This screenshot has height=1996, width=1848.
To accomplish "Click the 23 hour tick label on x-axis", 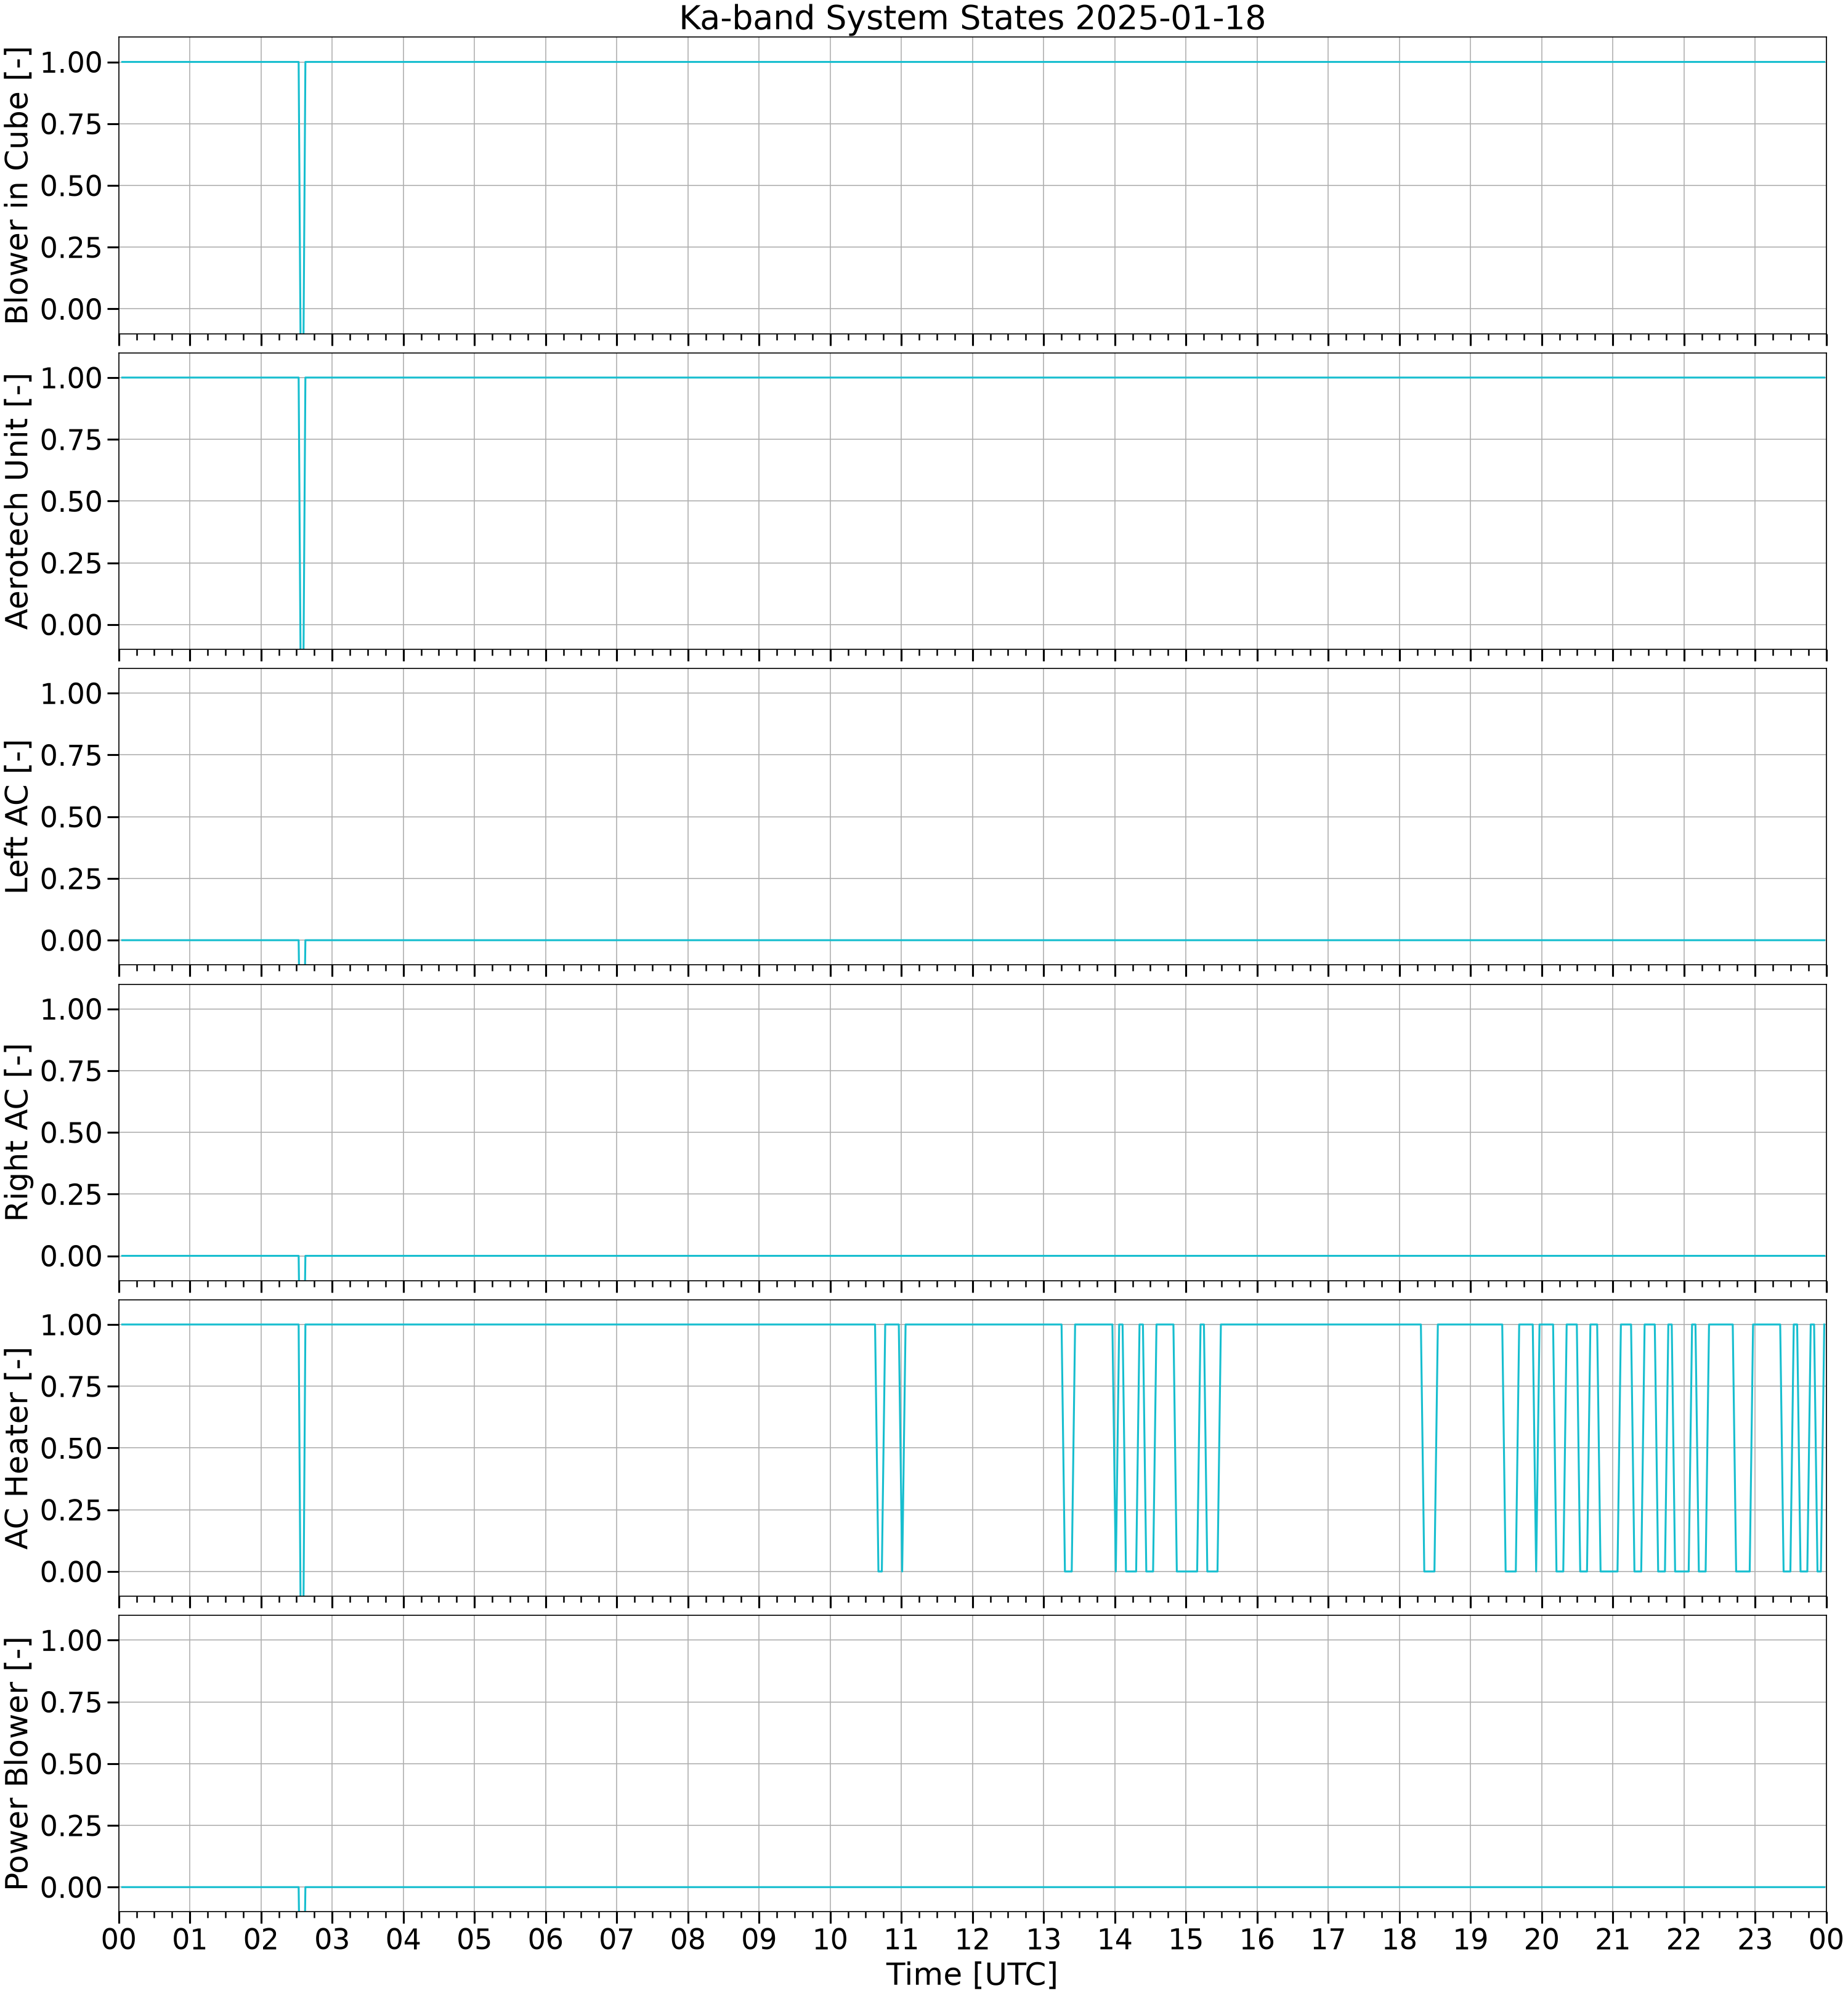I will coord(1755,1940).
